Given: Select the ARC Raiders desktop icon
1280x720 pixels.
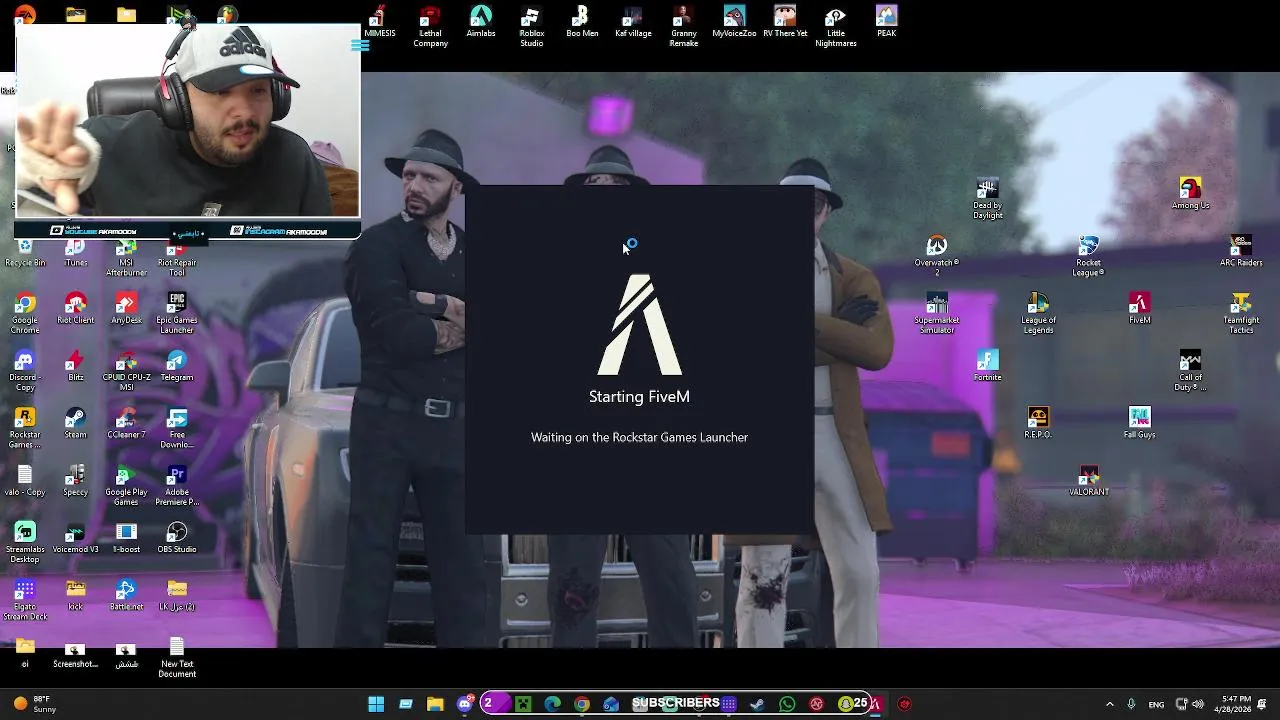Looking at the screenshot, I should 1241,251.
